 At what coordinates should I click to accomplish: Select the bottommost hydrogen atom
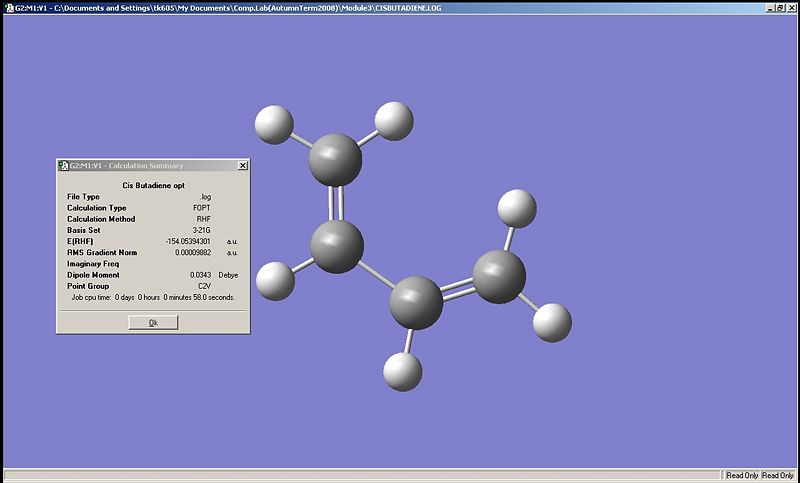pos(403,372)
